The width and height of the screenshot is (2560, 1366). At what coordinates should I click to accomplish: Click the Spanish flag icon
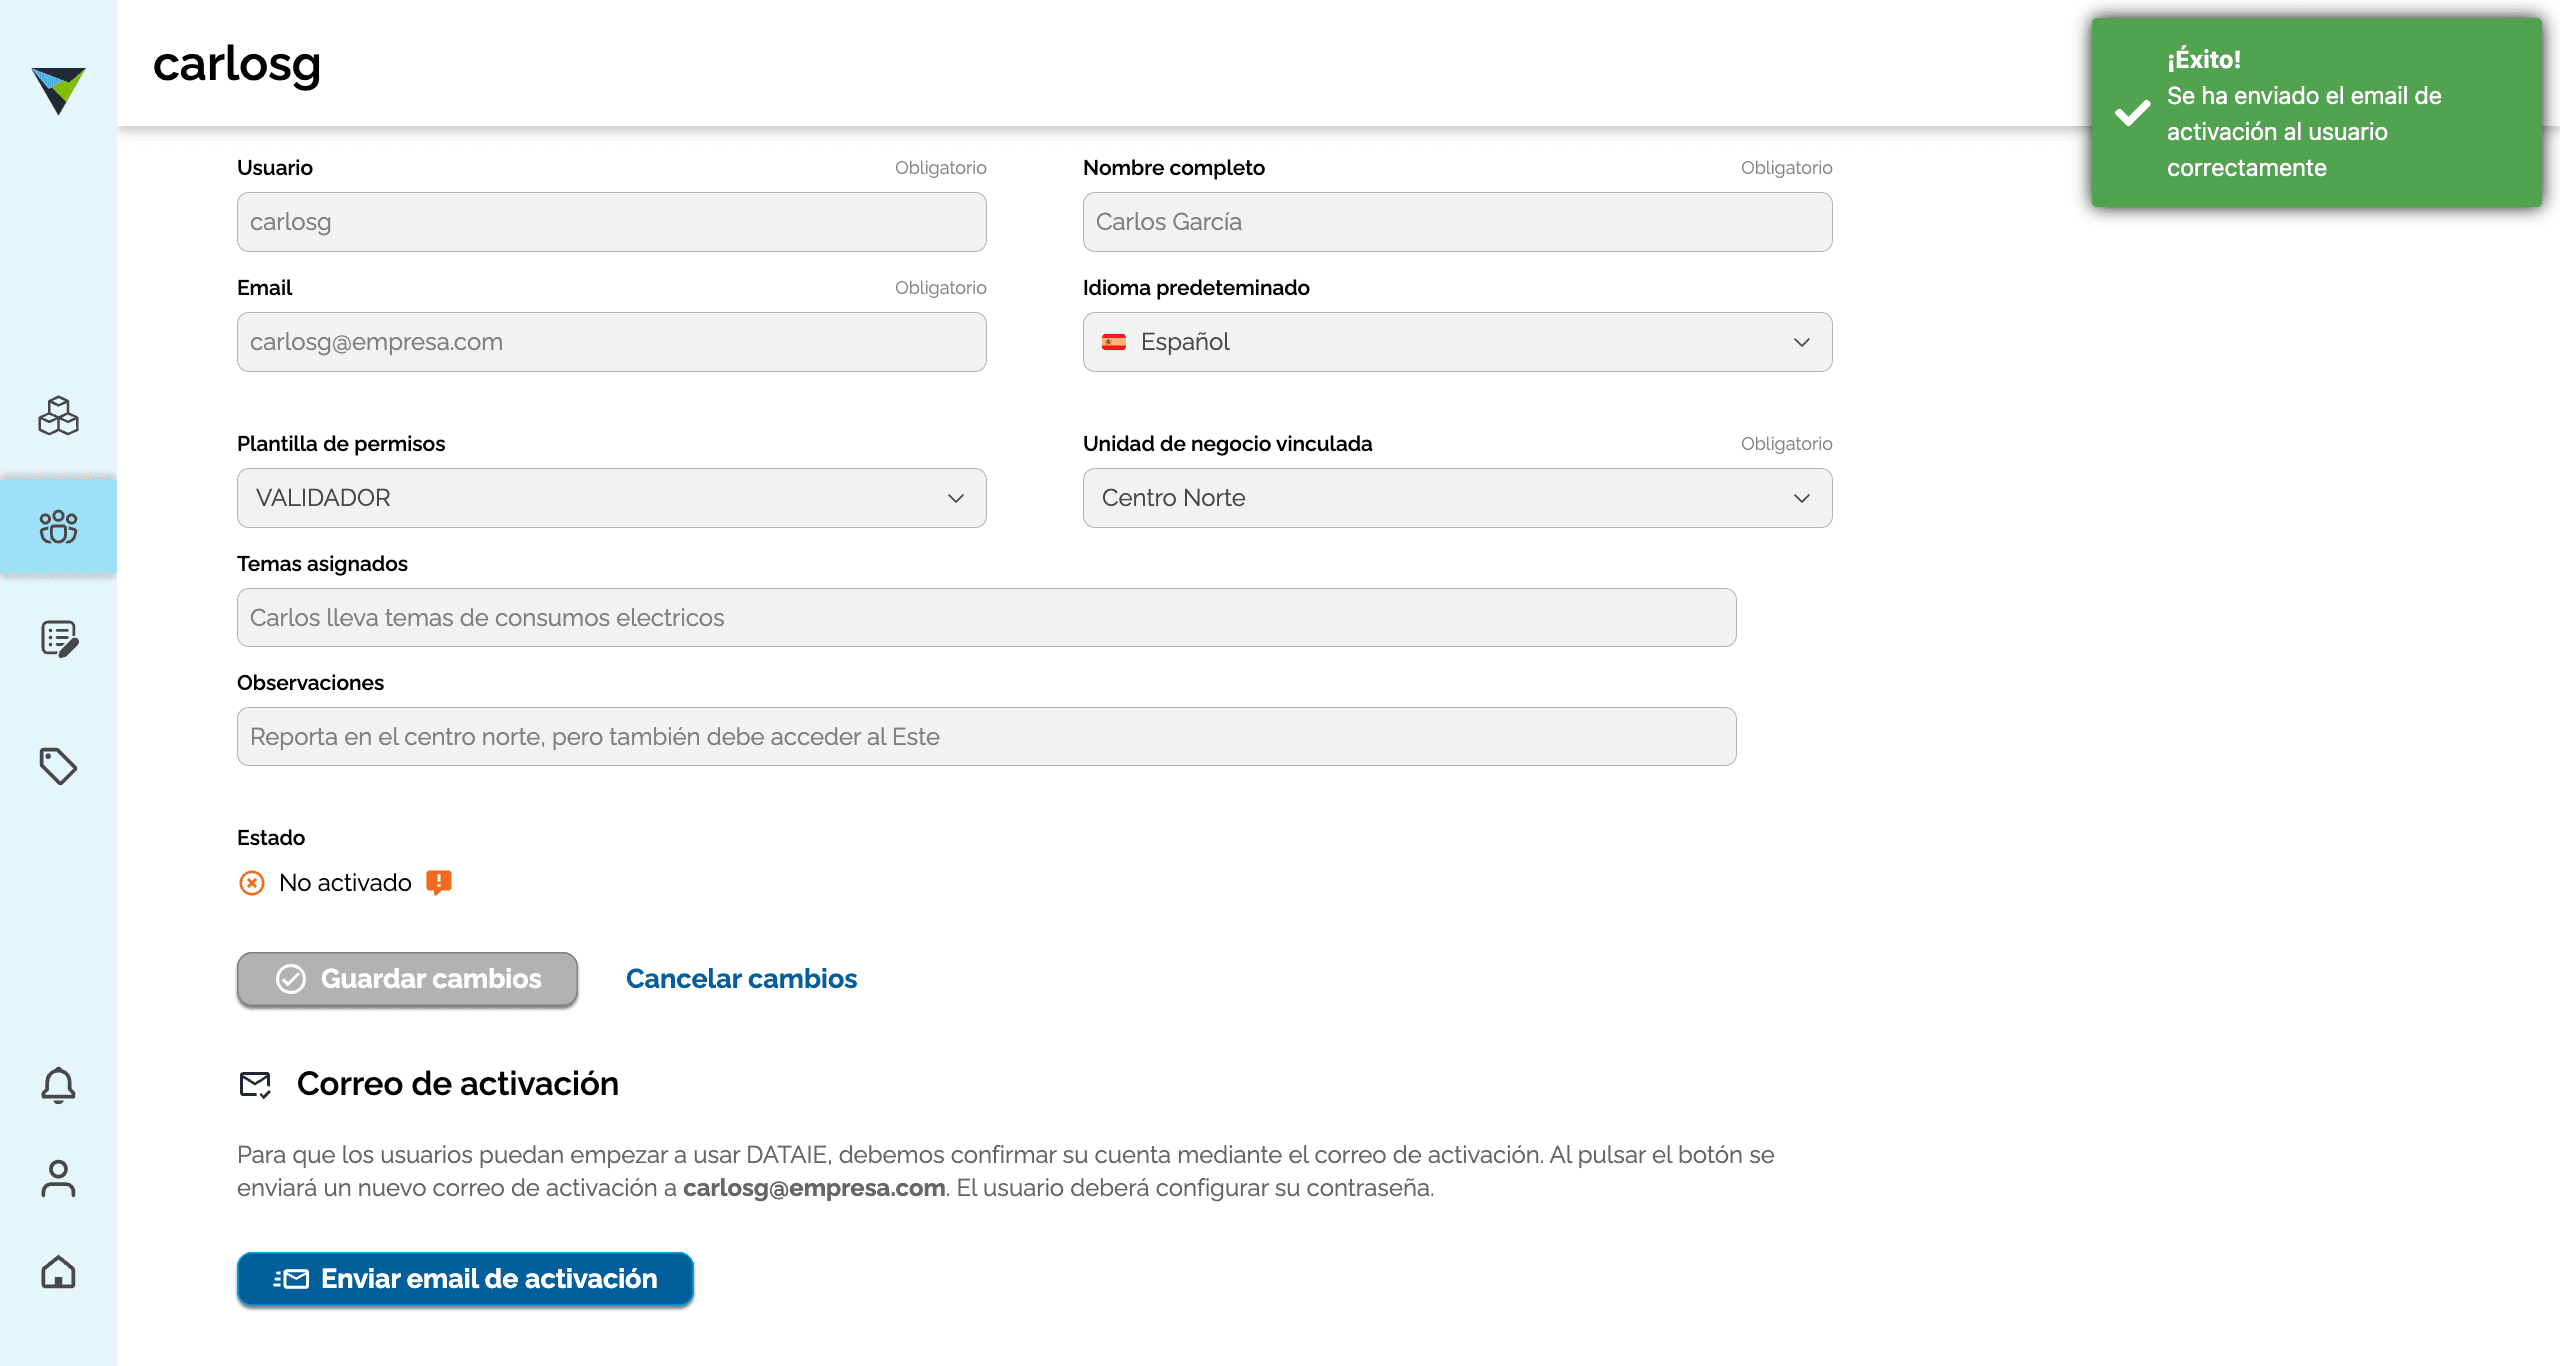pos(1114,342)
